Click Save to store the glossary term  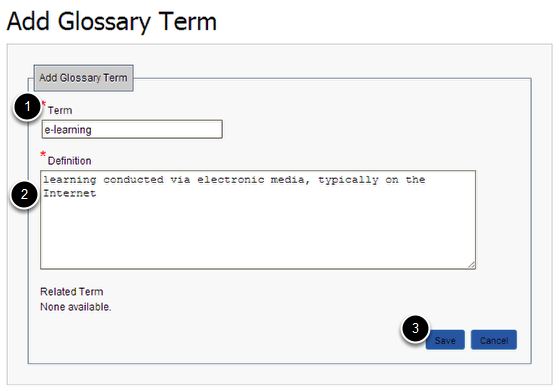(445, 340)
